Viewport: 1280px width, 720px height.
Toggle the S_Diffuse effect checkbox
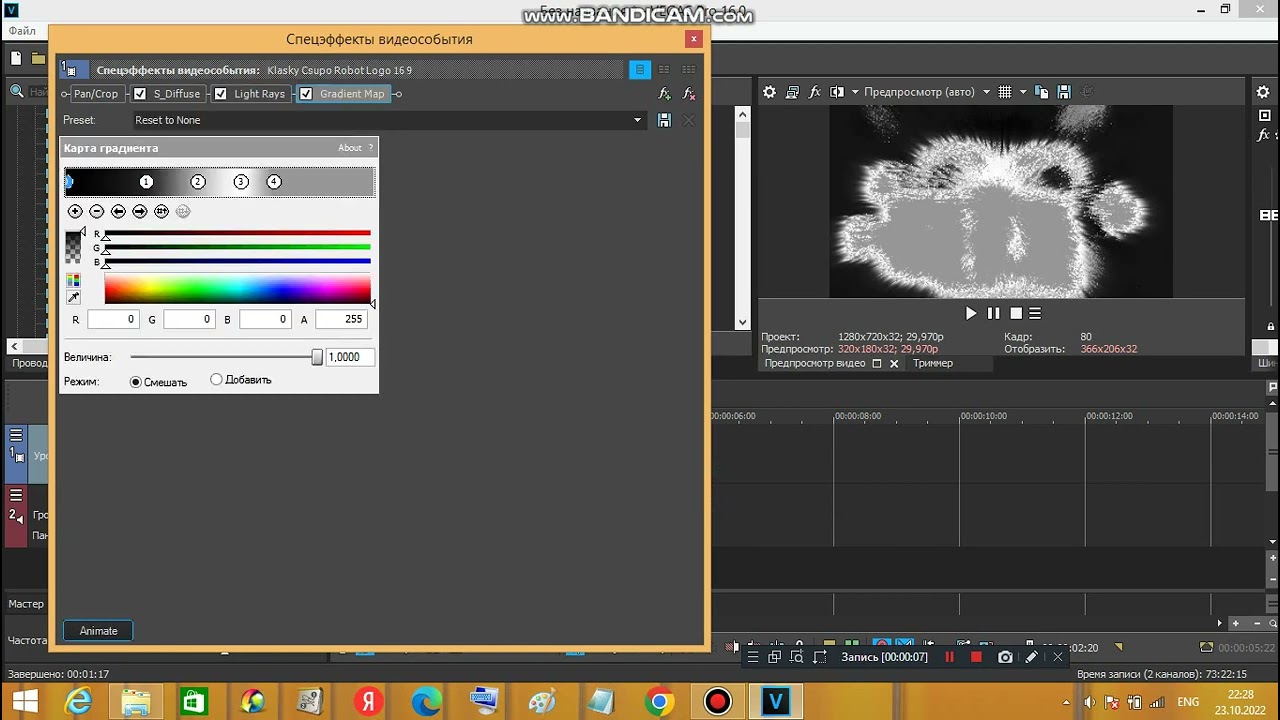point(140,94)
